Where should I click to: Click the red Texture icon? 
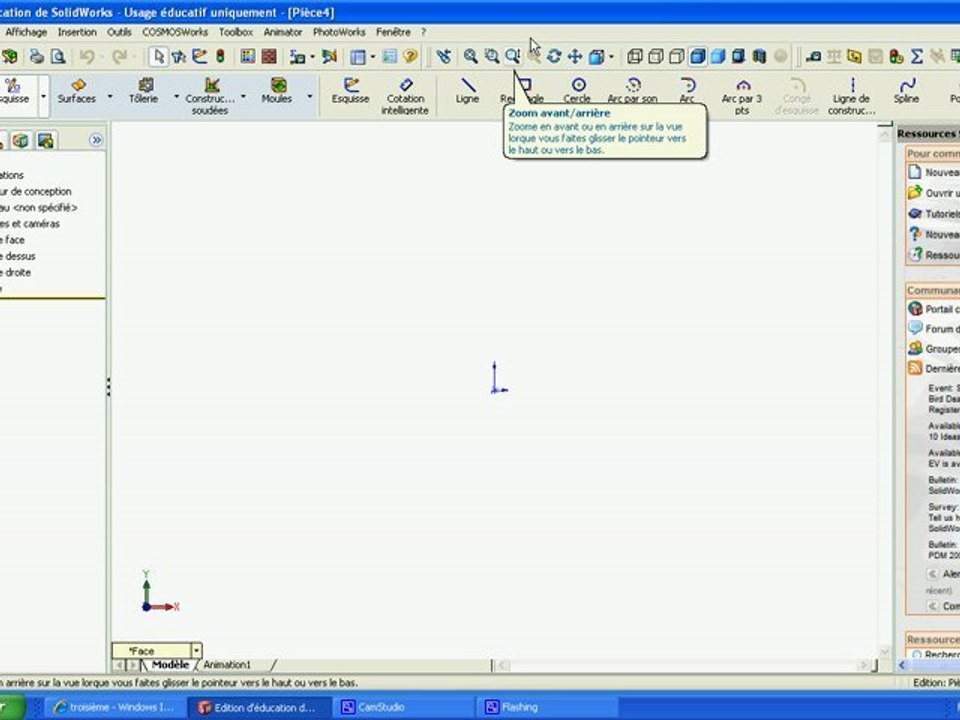tap(269, 57)
